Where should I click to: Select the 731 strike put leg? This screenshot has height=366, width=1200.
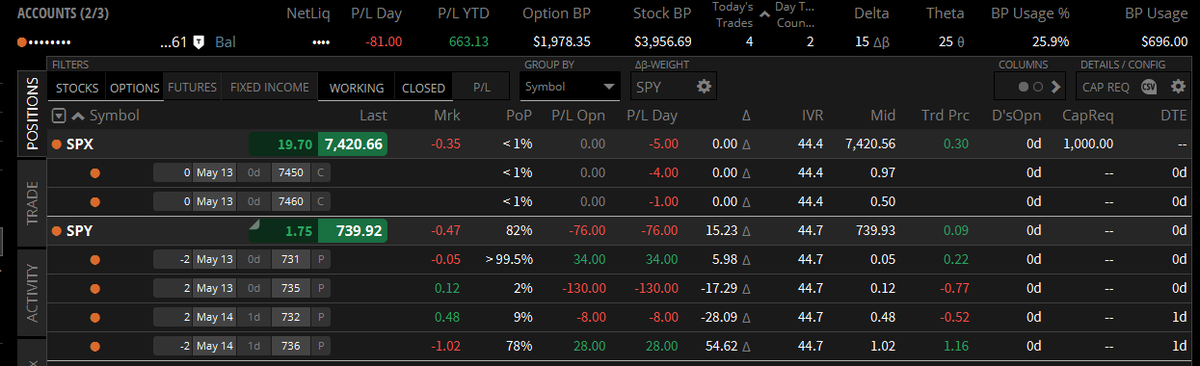tap(243, 260)
